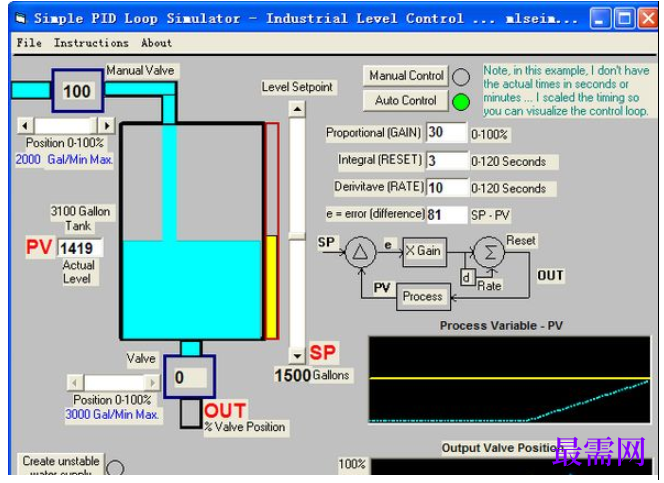Click the outlet Valve right scroll arrow

tap(152, 383)
